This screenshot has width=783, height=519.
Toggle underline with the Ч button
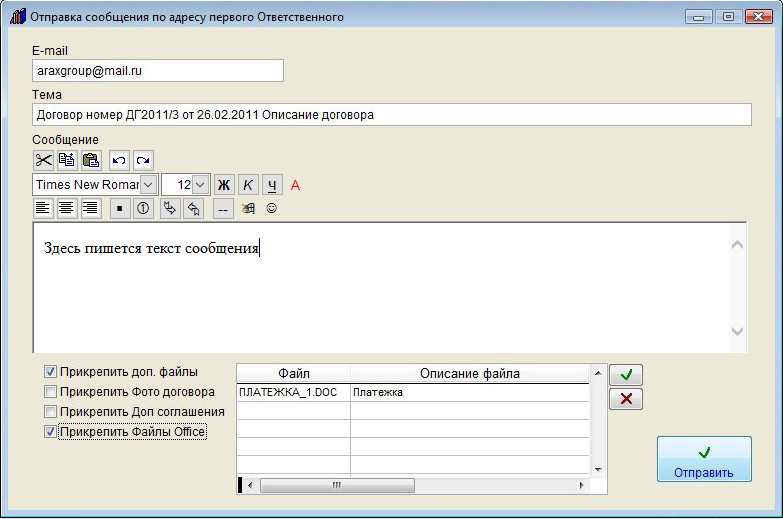272,185
